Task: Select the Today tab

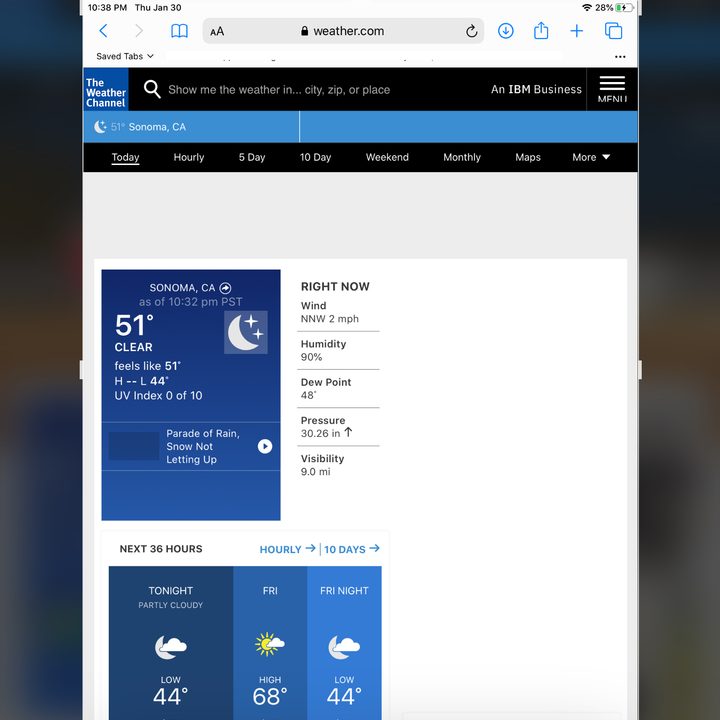Action: (125, 157)
